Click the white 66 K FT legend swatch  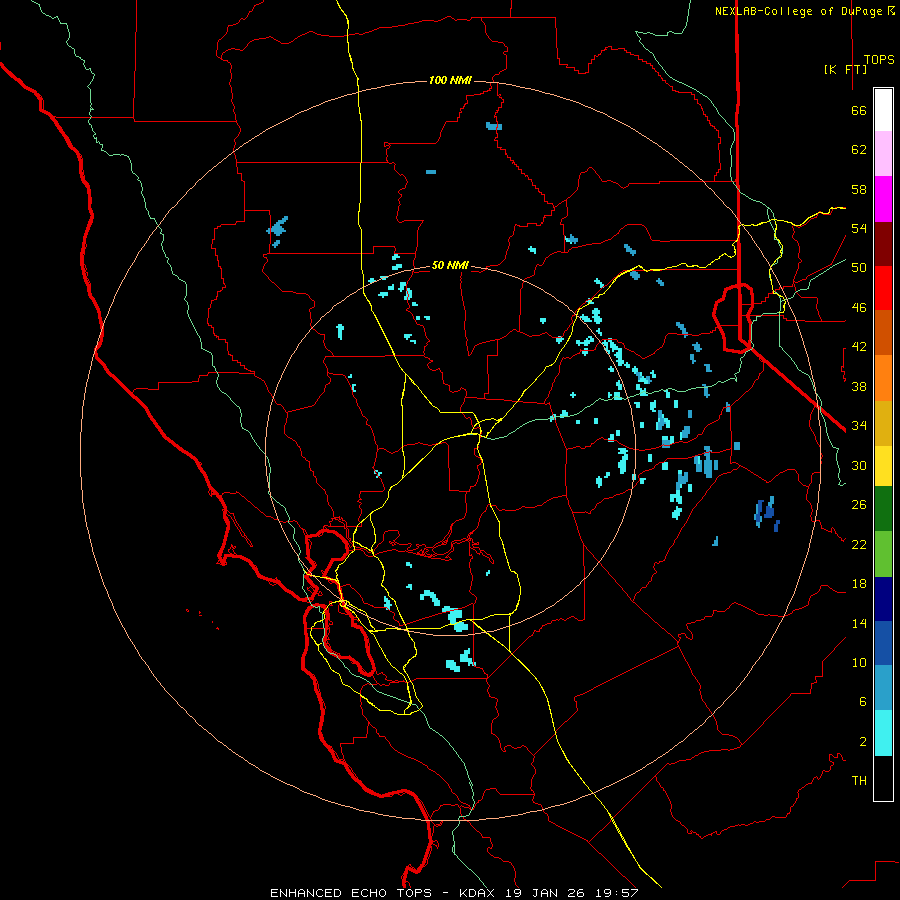pos(883,110)
